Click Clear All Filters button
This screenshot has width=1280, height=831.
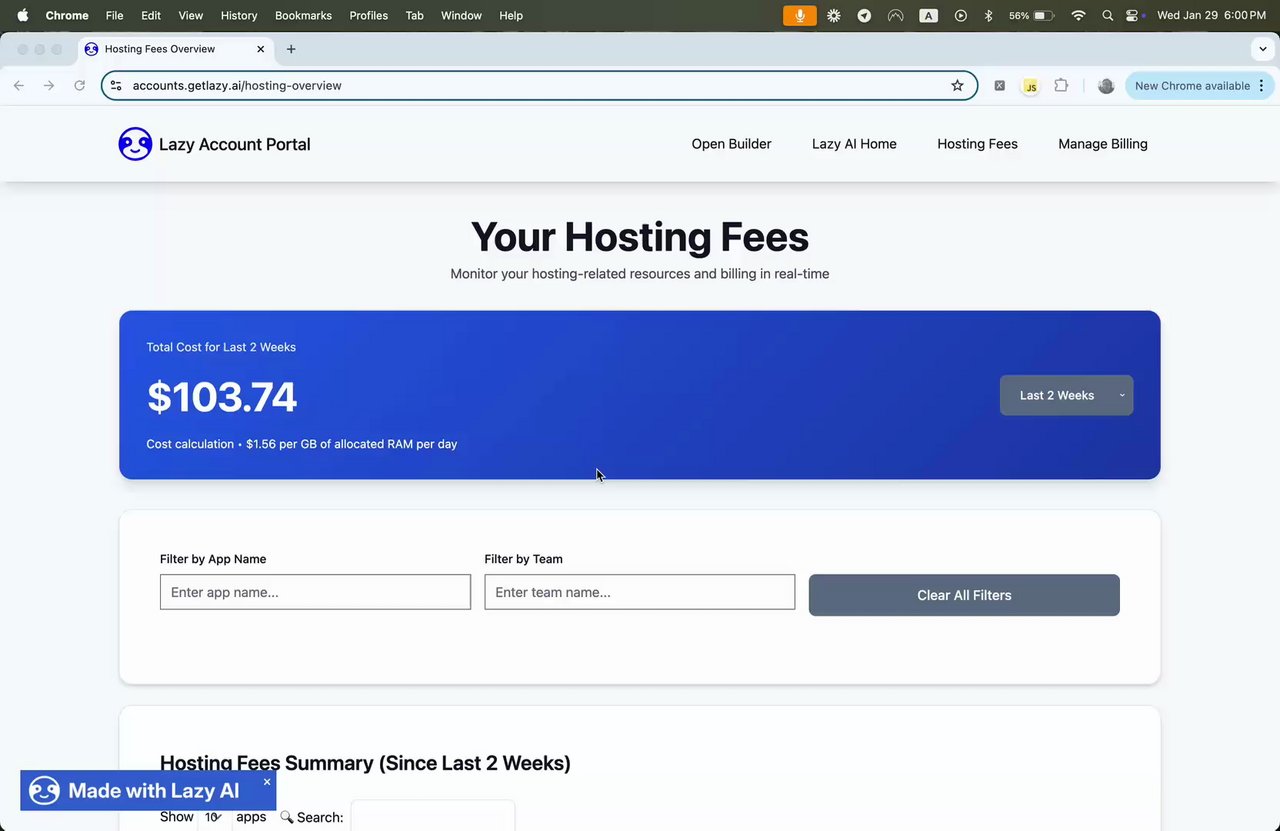[964, 595]
